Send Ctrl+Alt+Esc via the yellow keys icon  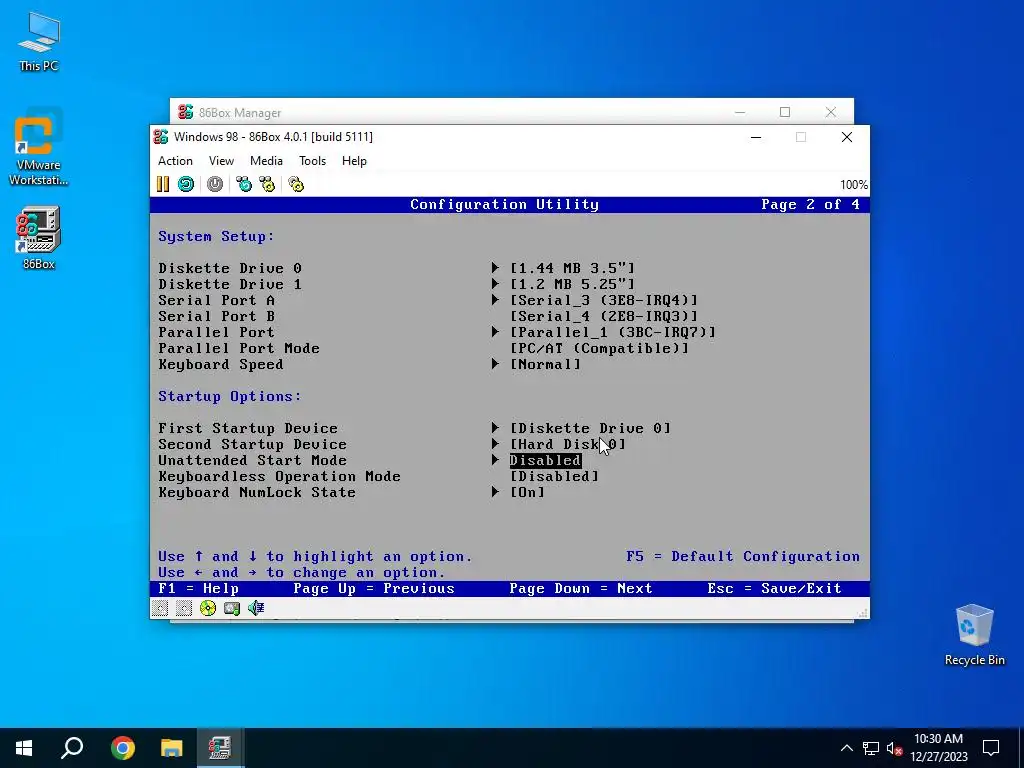267,184
